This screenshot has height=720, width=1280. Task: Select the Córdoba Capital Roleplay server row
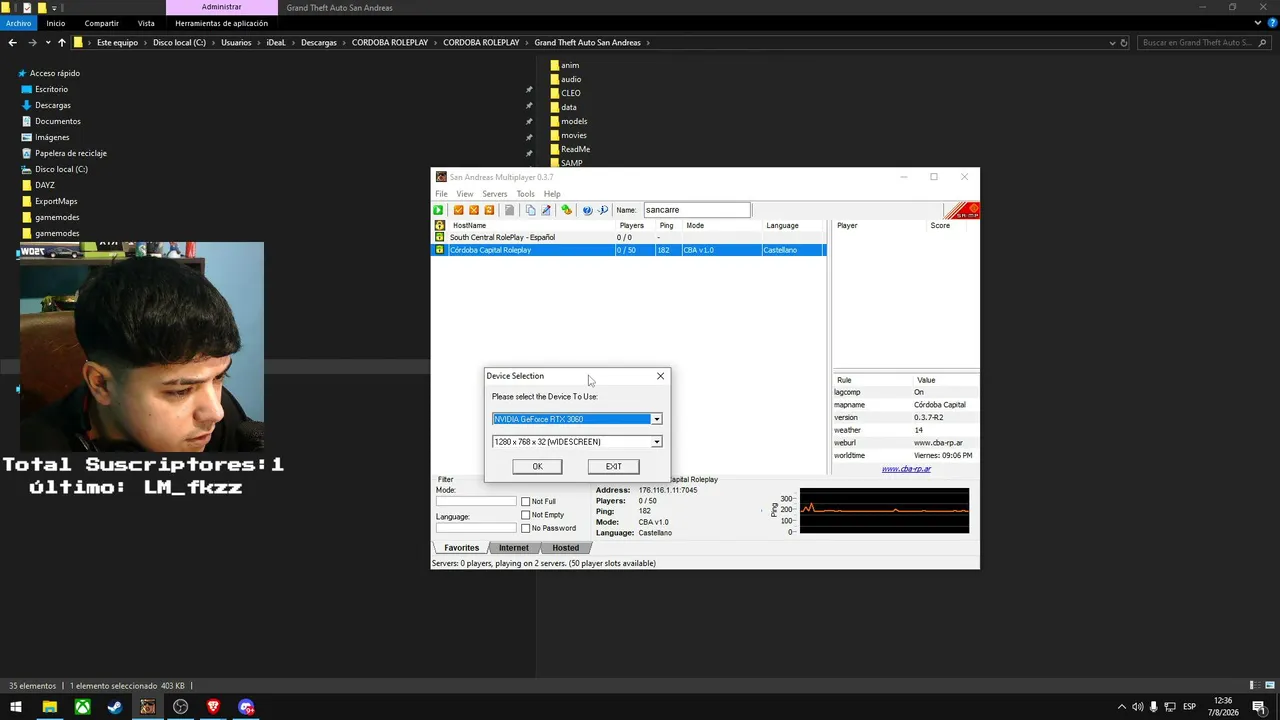click(628, 250)
